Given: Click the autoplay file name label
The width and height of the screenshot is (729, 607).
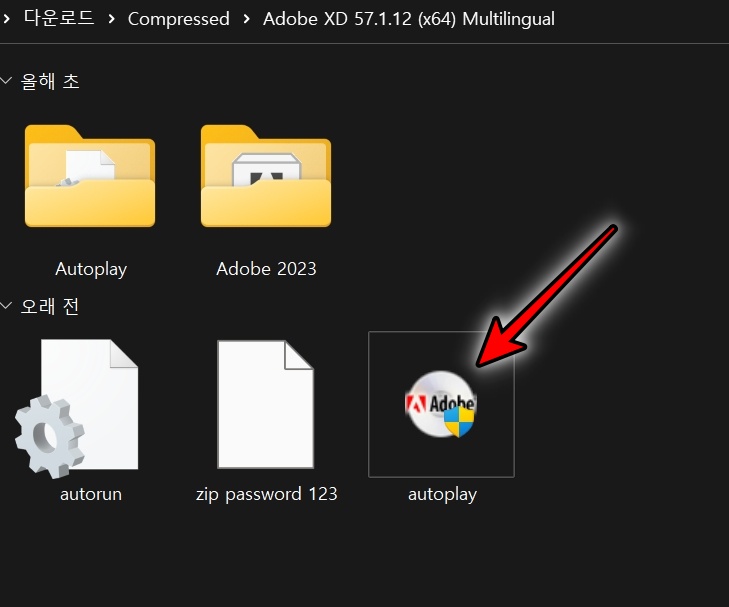Looking at the screenshot, I should pos(442,495).
